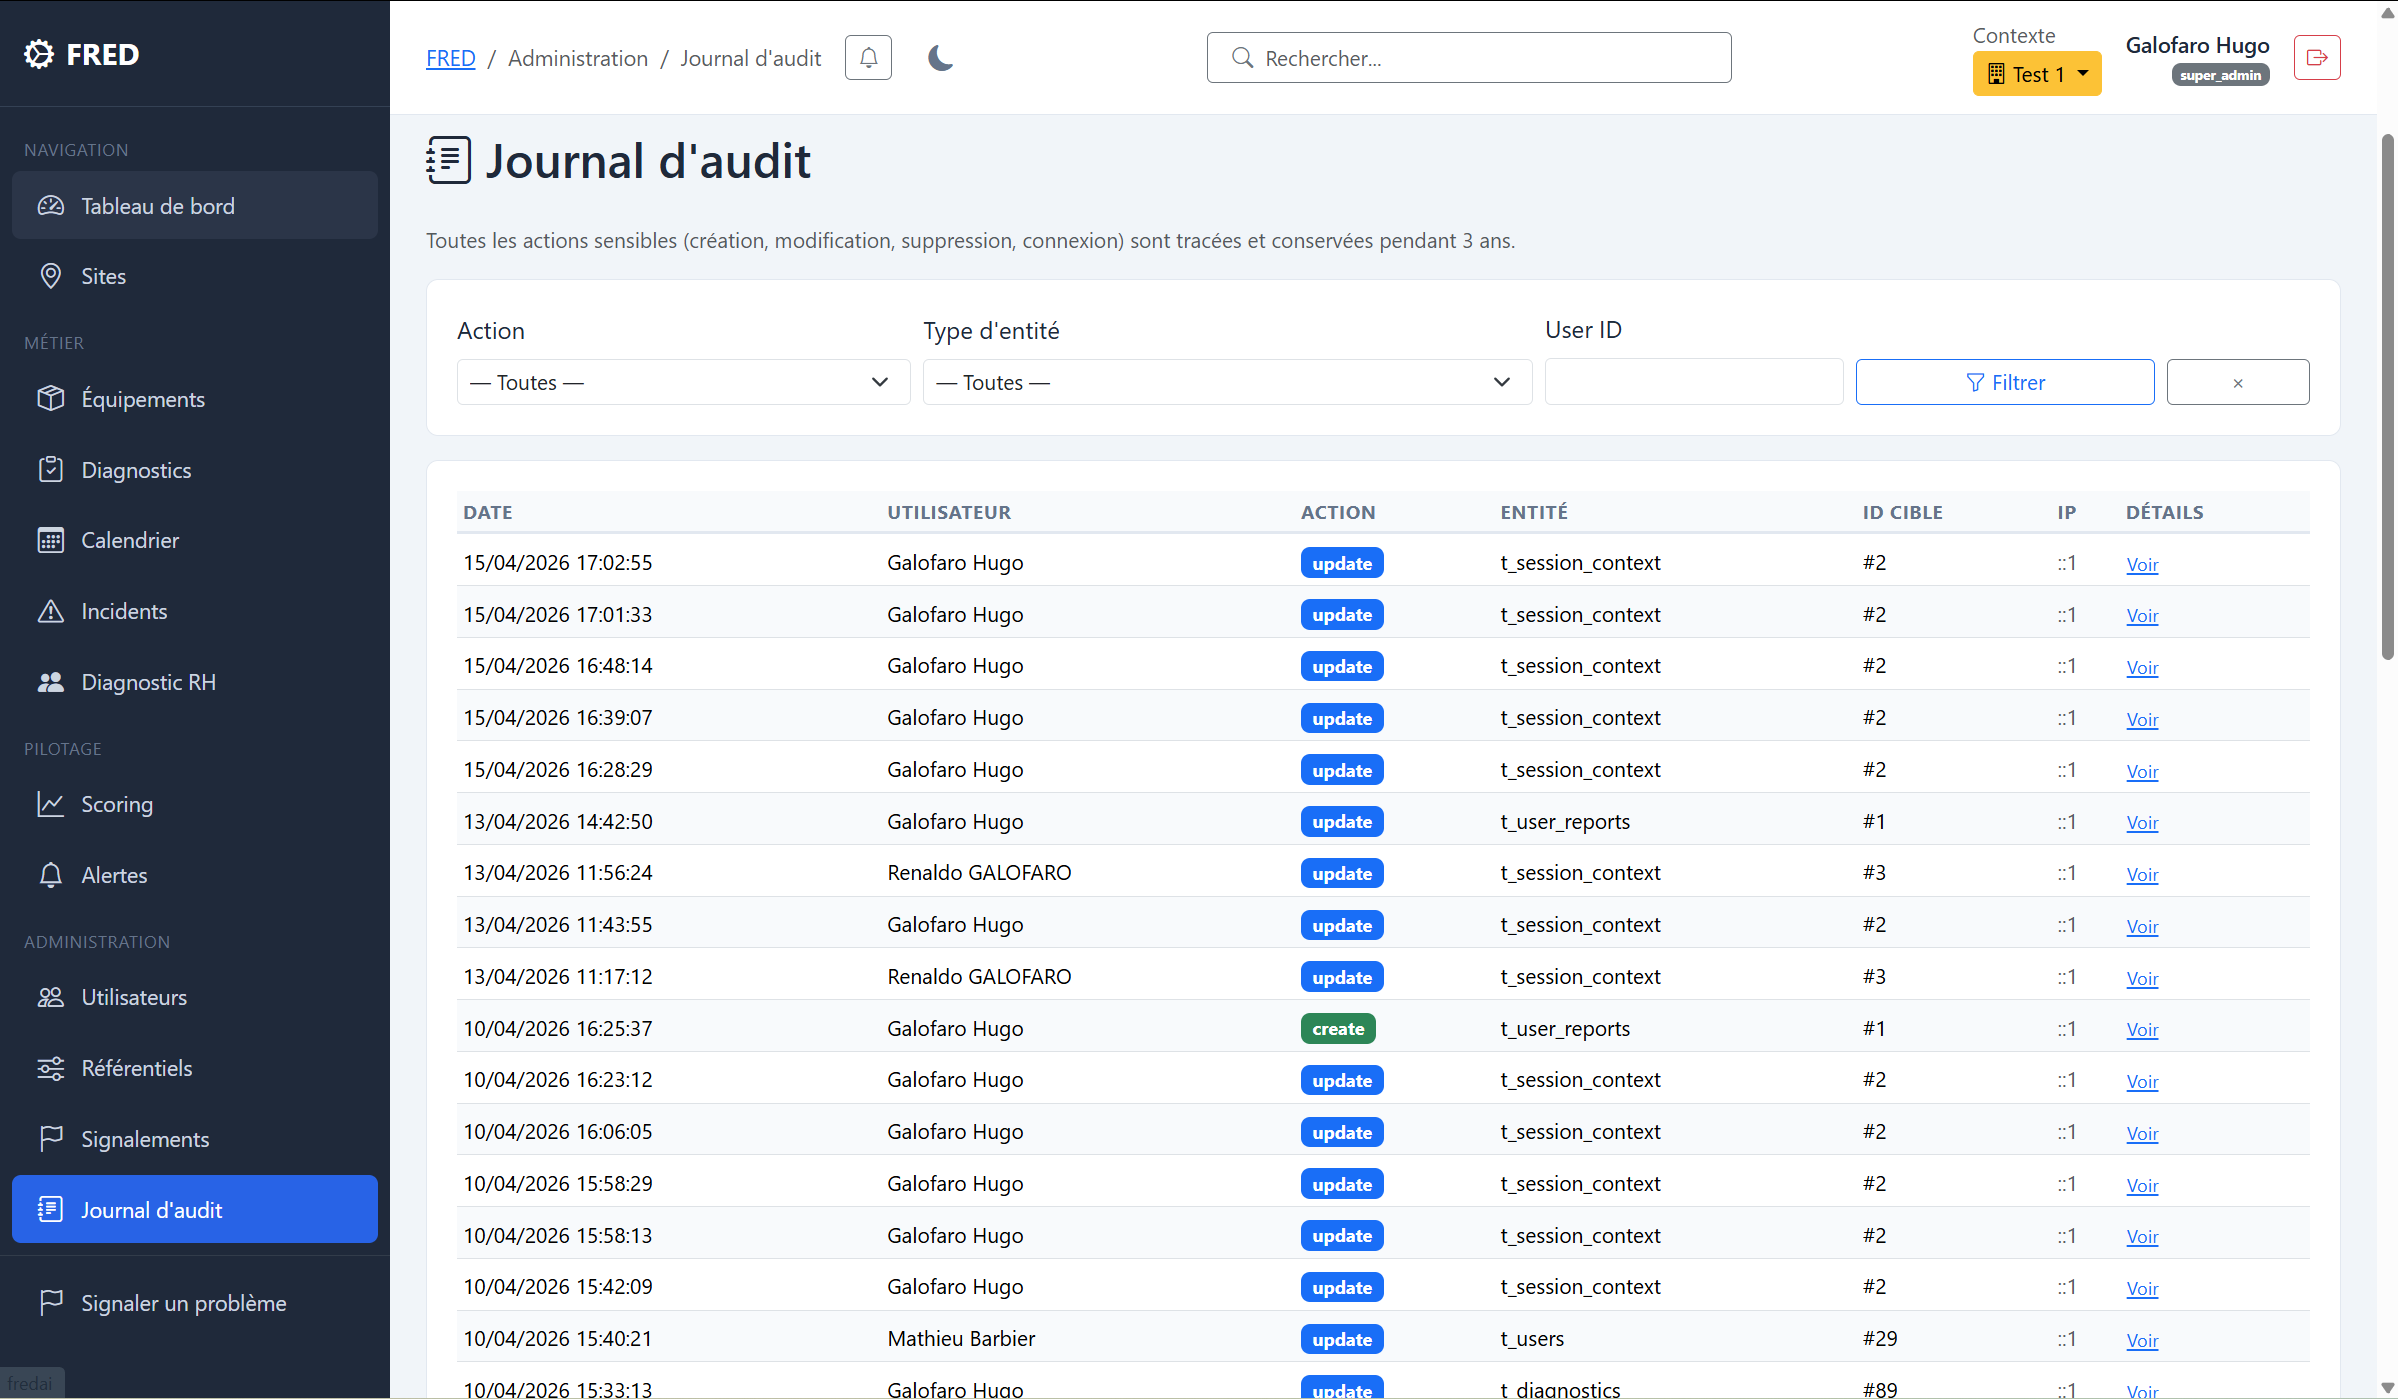The image size is (2398, 1399).
Task: Click the User ID input field
Action: pyautogui.click(x=1693, y=382)
